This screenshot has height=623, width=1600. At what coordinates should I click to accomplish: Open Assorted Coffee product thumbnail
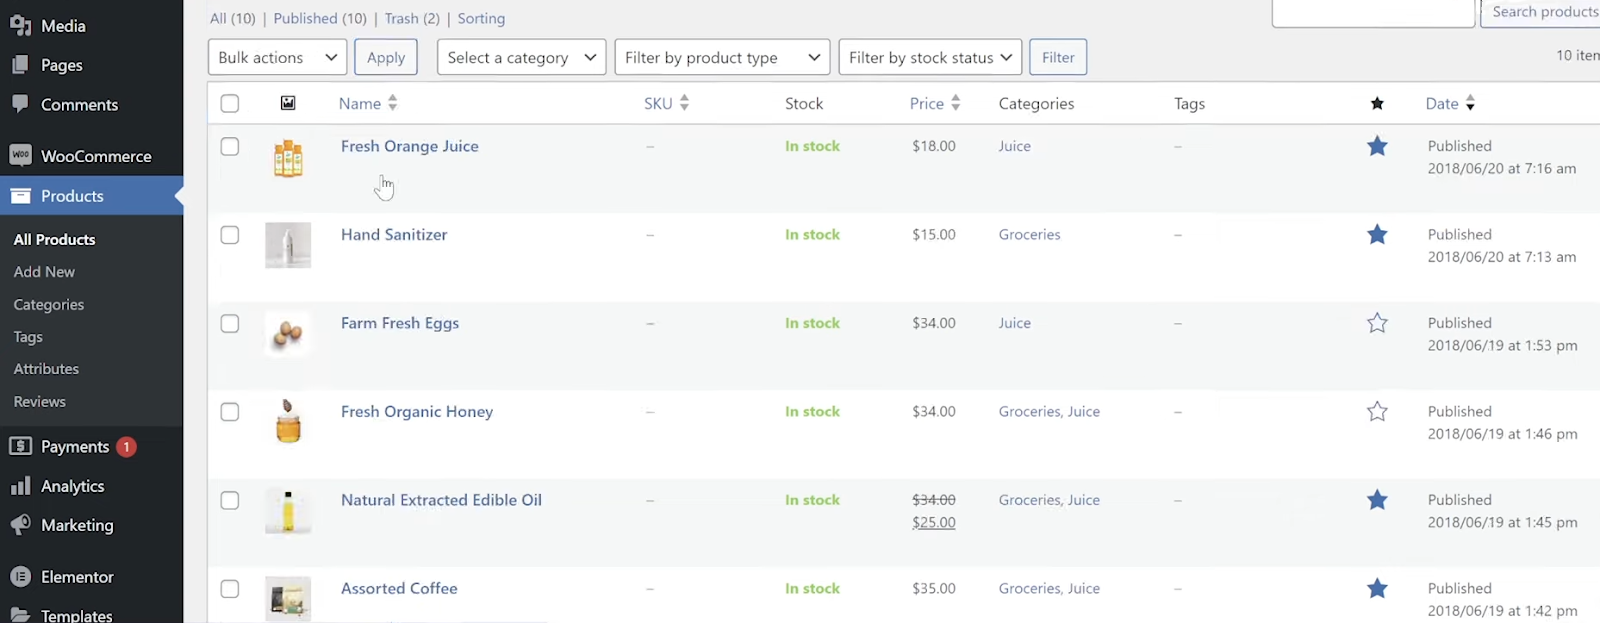click(x=288, y=599)
